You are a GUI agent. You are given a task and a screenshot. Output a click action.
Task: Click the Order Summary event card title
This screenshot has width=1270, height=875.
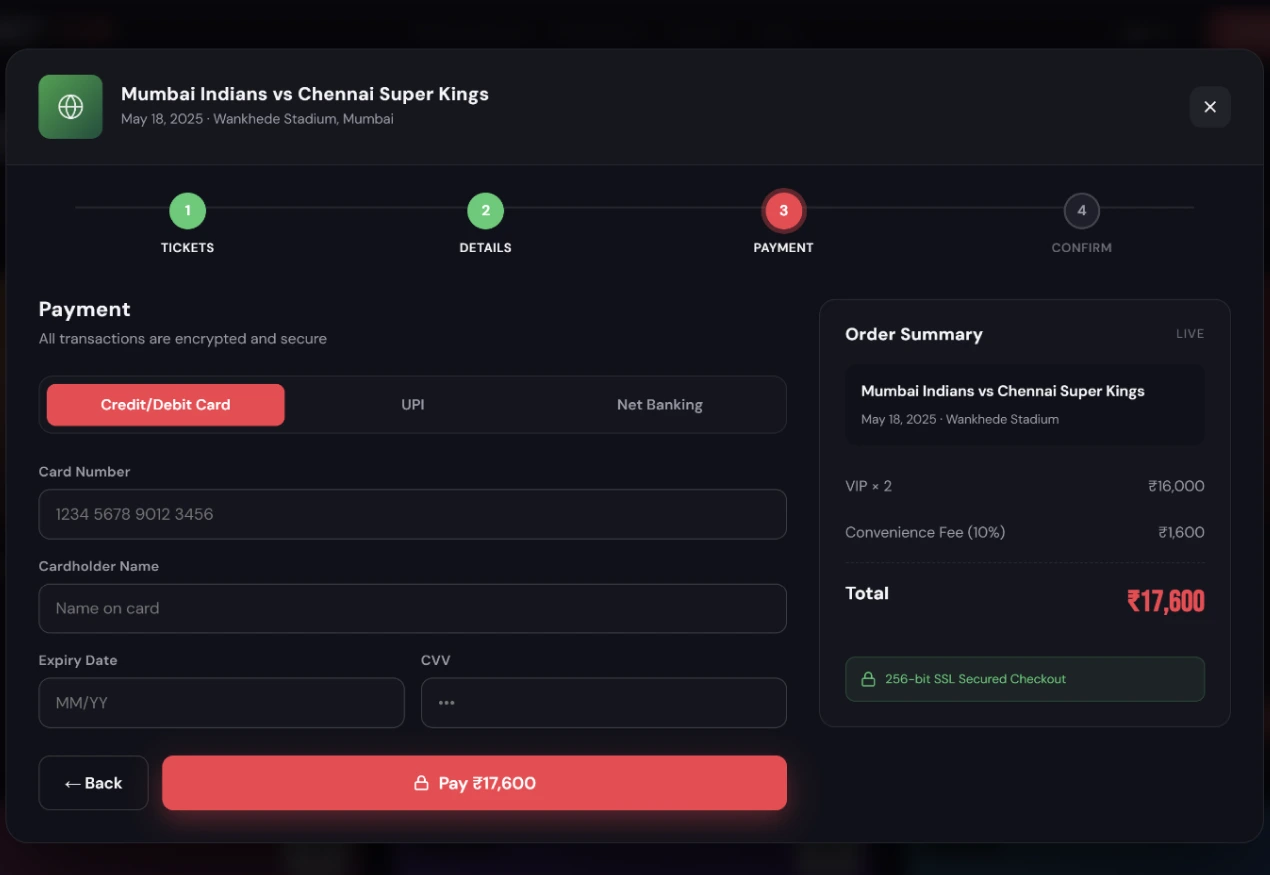click(1003, 391)
